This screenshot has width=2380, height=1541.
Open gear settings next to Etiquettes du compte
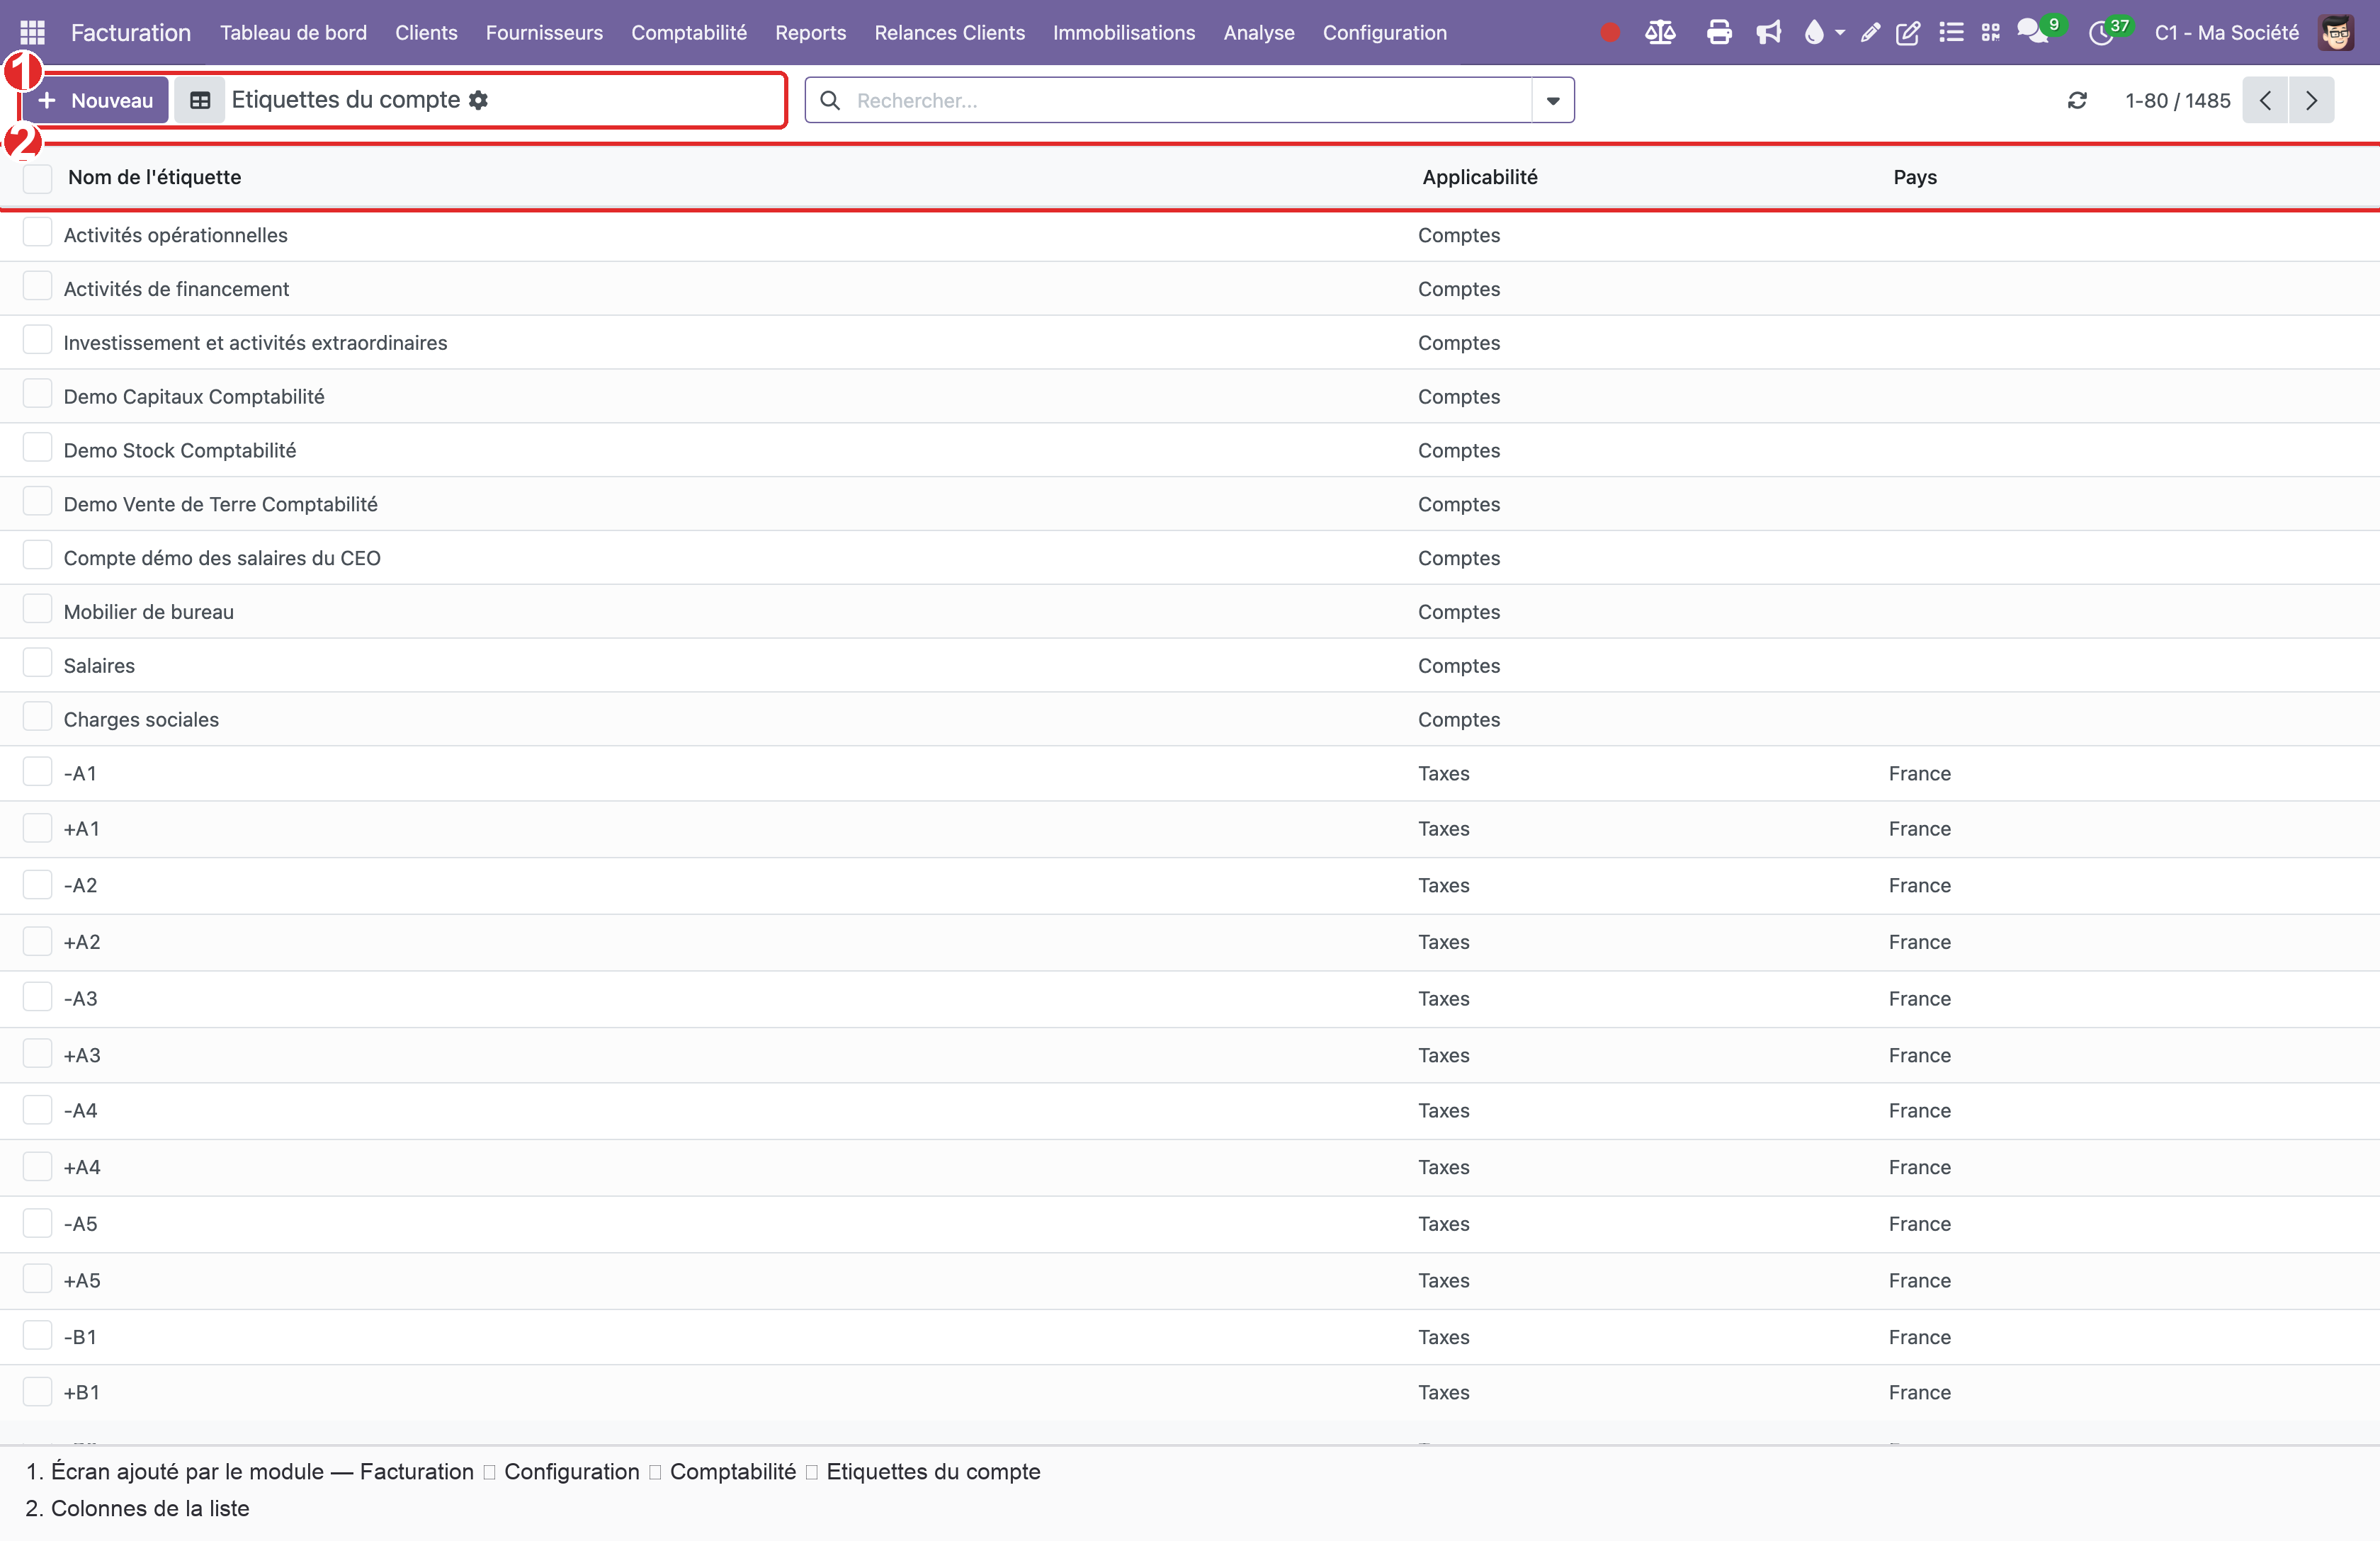(x=479, y=100)
